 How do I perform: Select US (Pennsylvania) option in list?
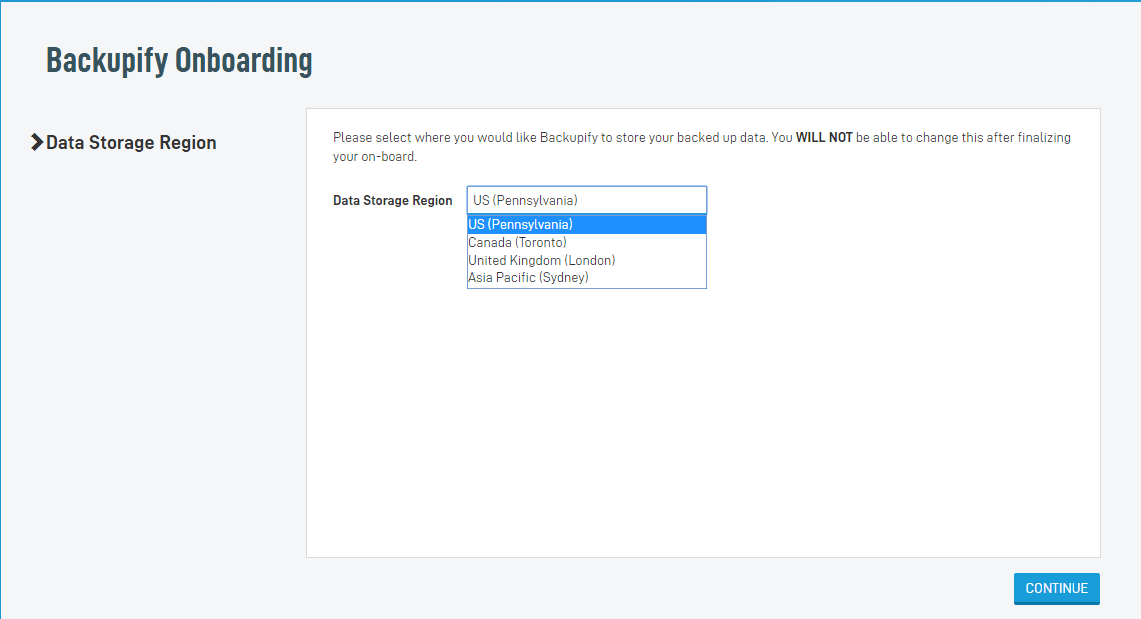pyautogui.click(x=587, y=225)
